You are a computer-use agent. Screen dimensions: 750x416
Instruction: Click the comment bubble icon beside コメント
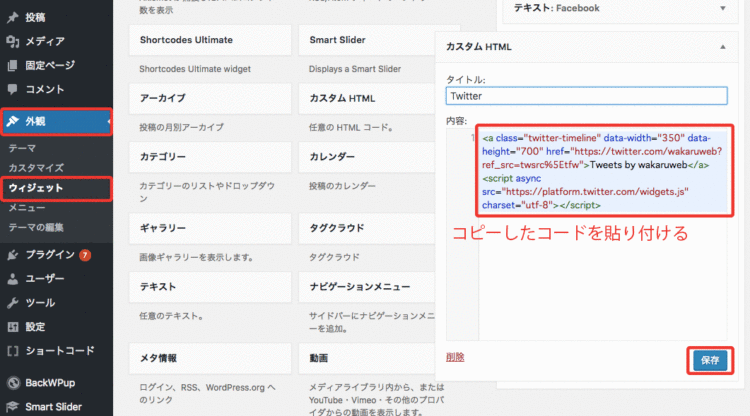point(12,89)
